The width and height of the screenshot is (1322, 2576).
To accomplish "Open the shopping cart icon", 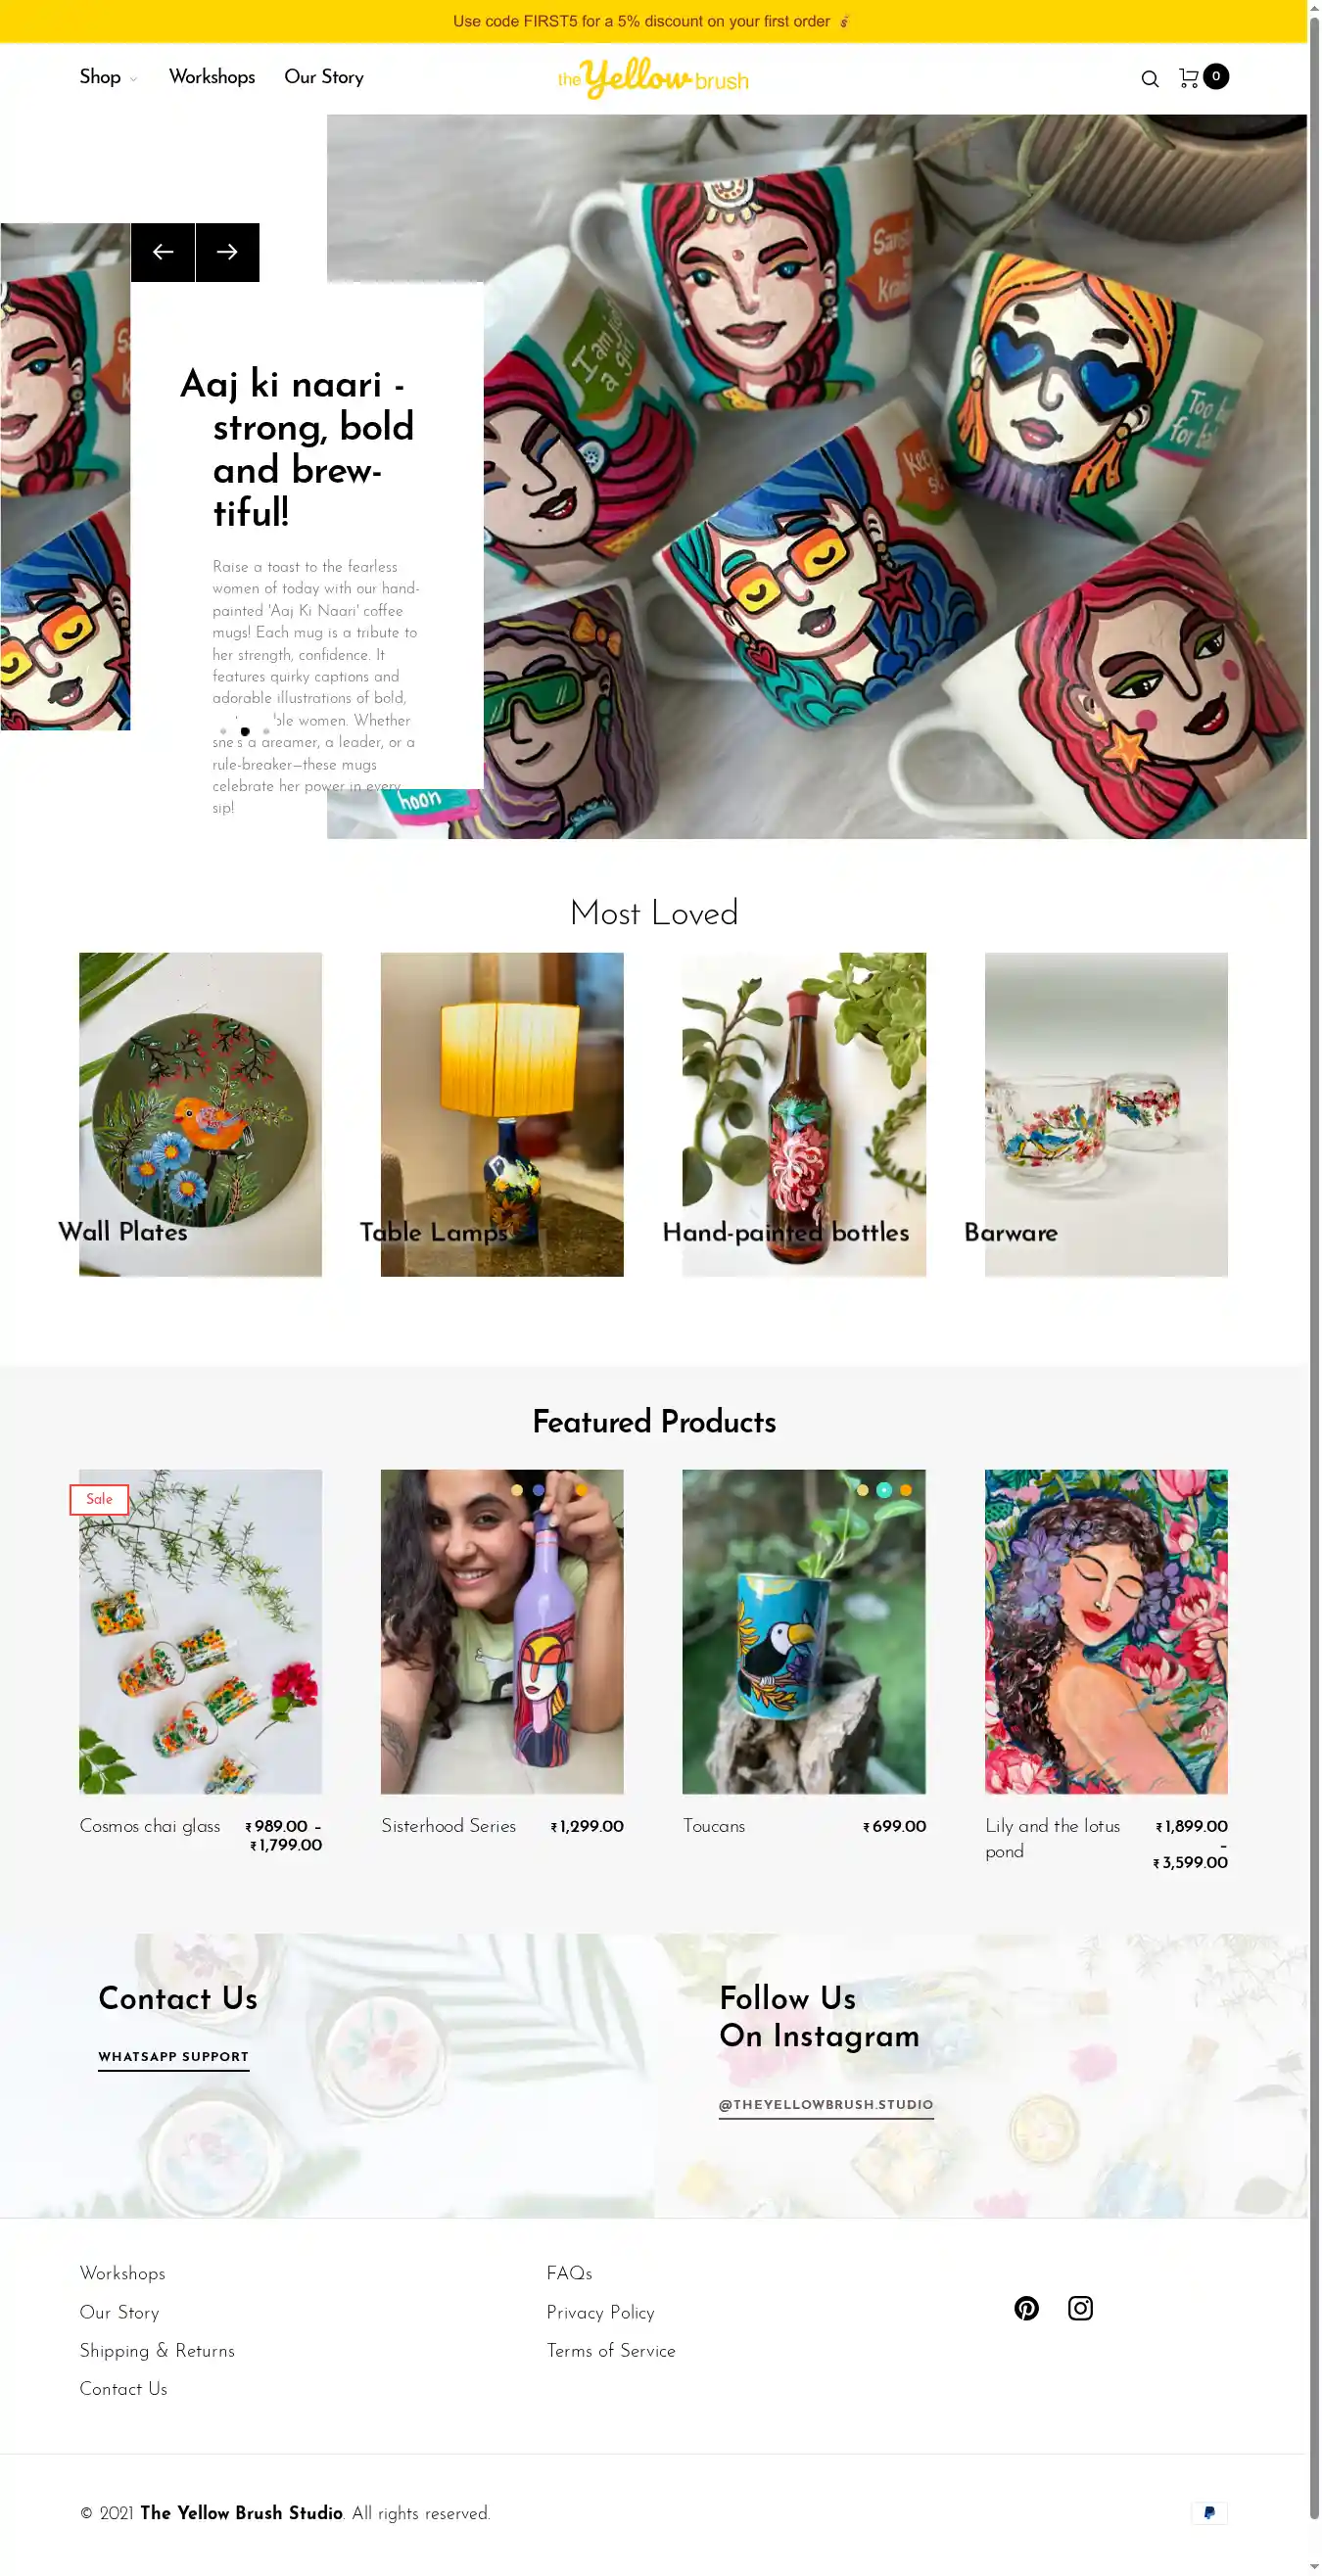I will point(1188,77).
